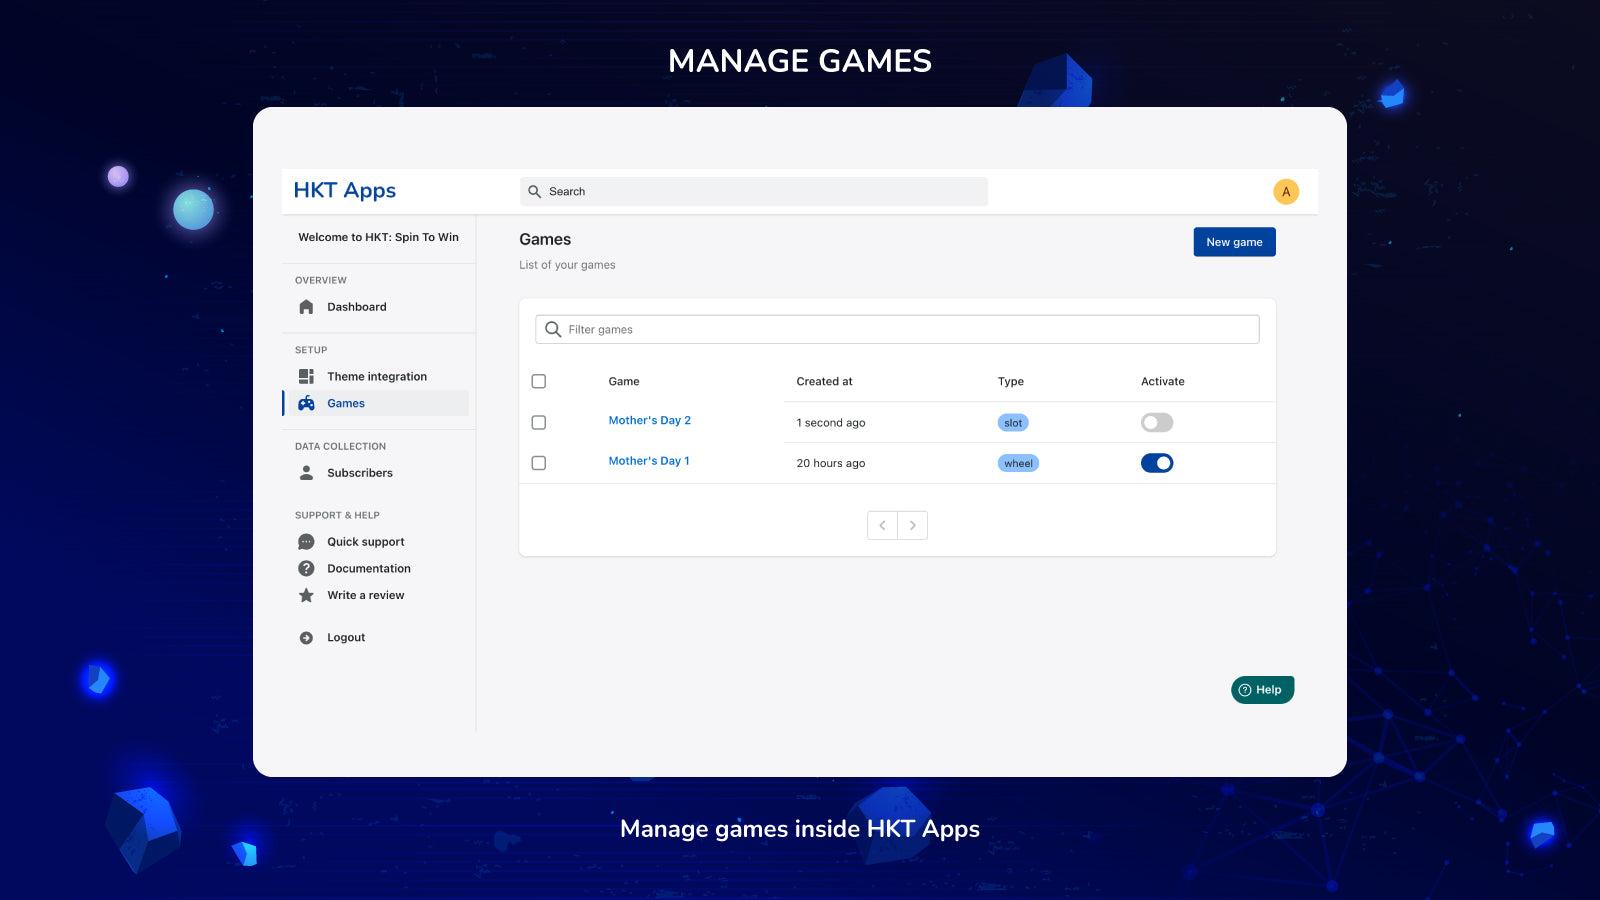This screenshot has height=900, width=1600.
Task: Click the next page chevron
Action: [912, 525]
